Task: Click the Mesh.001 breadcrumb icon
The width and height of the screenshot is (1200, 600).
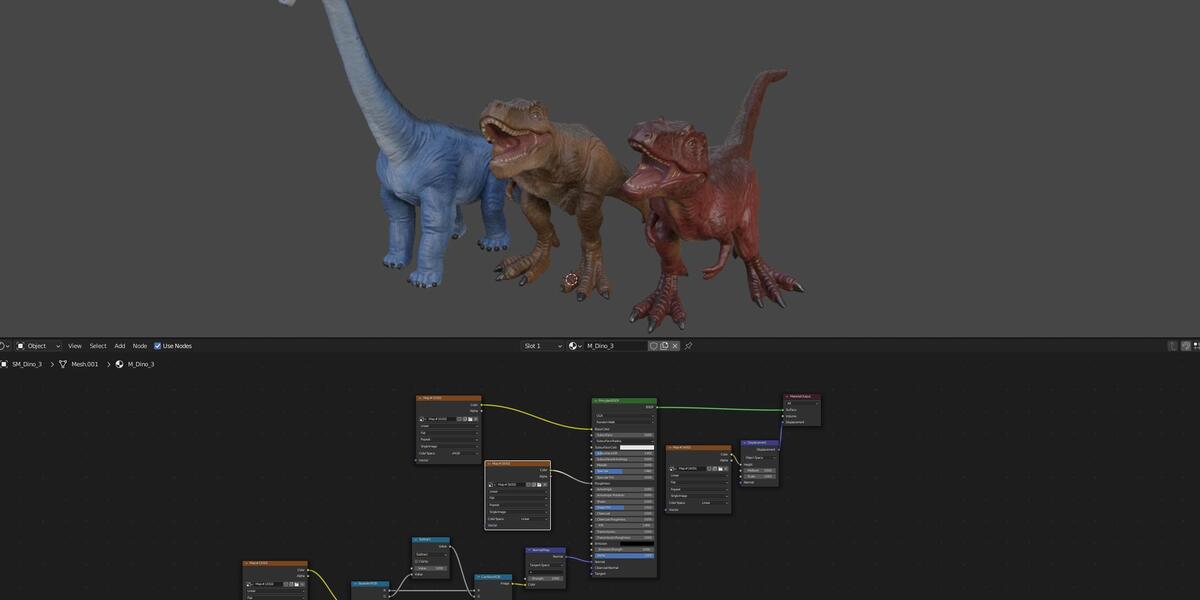Action: 63,364
